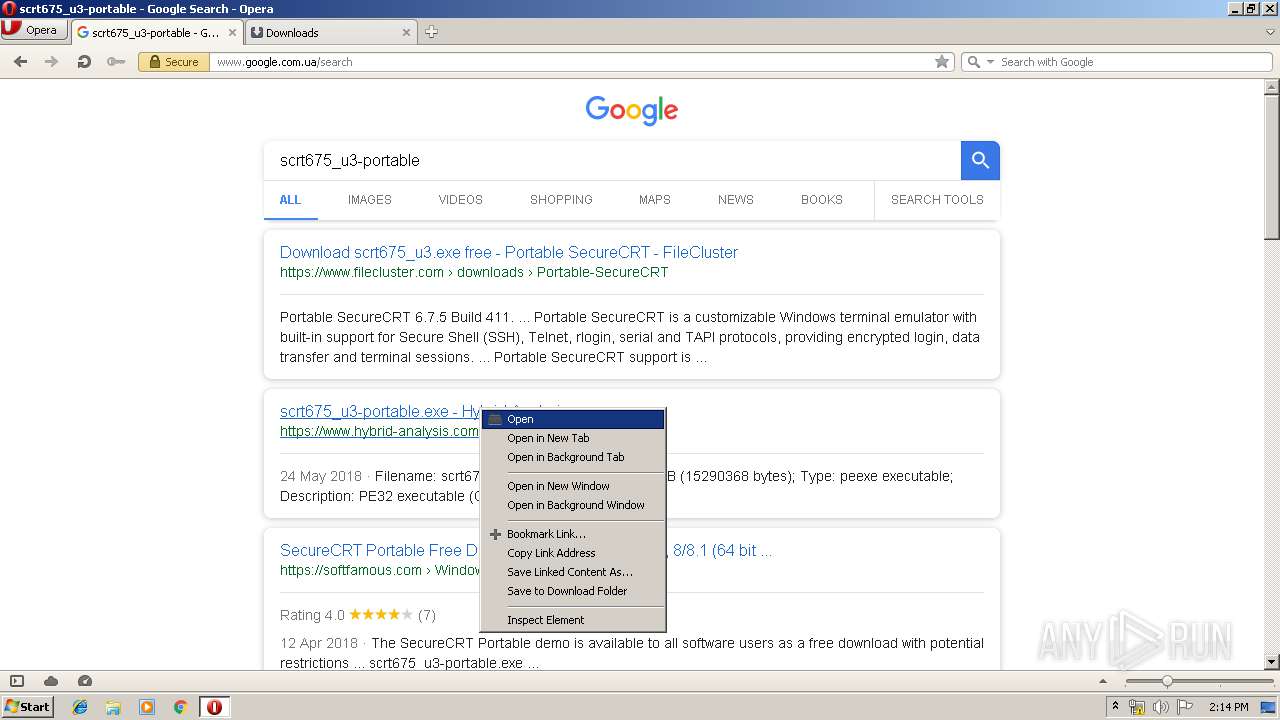Switch to the IMAGES search tab

(369, 200)
